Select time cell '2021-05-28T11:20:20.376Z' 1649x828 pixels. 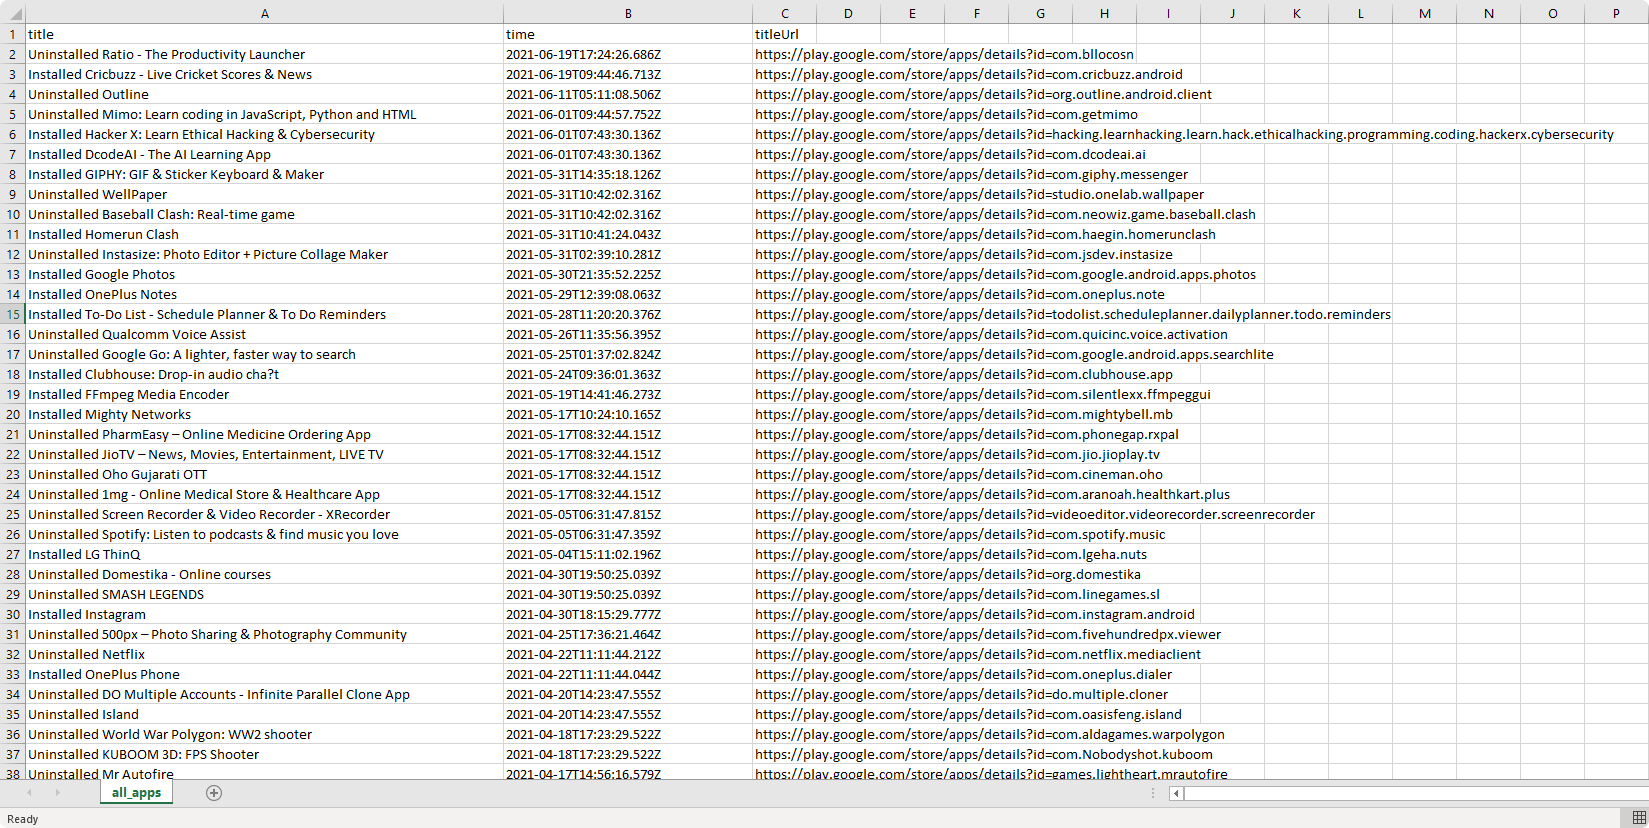628,314
